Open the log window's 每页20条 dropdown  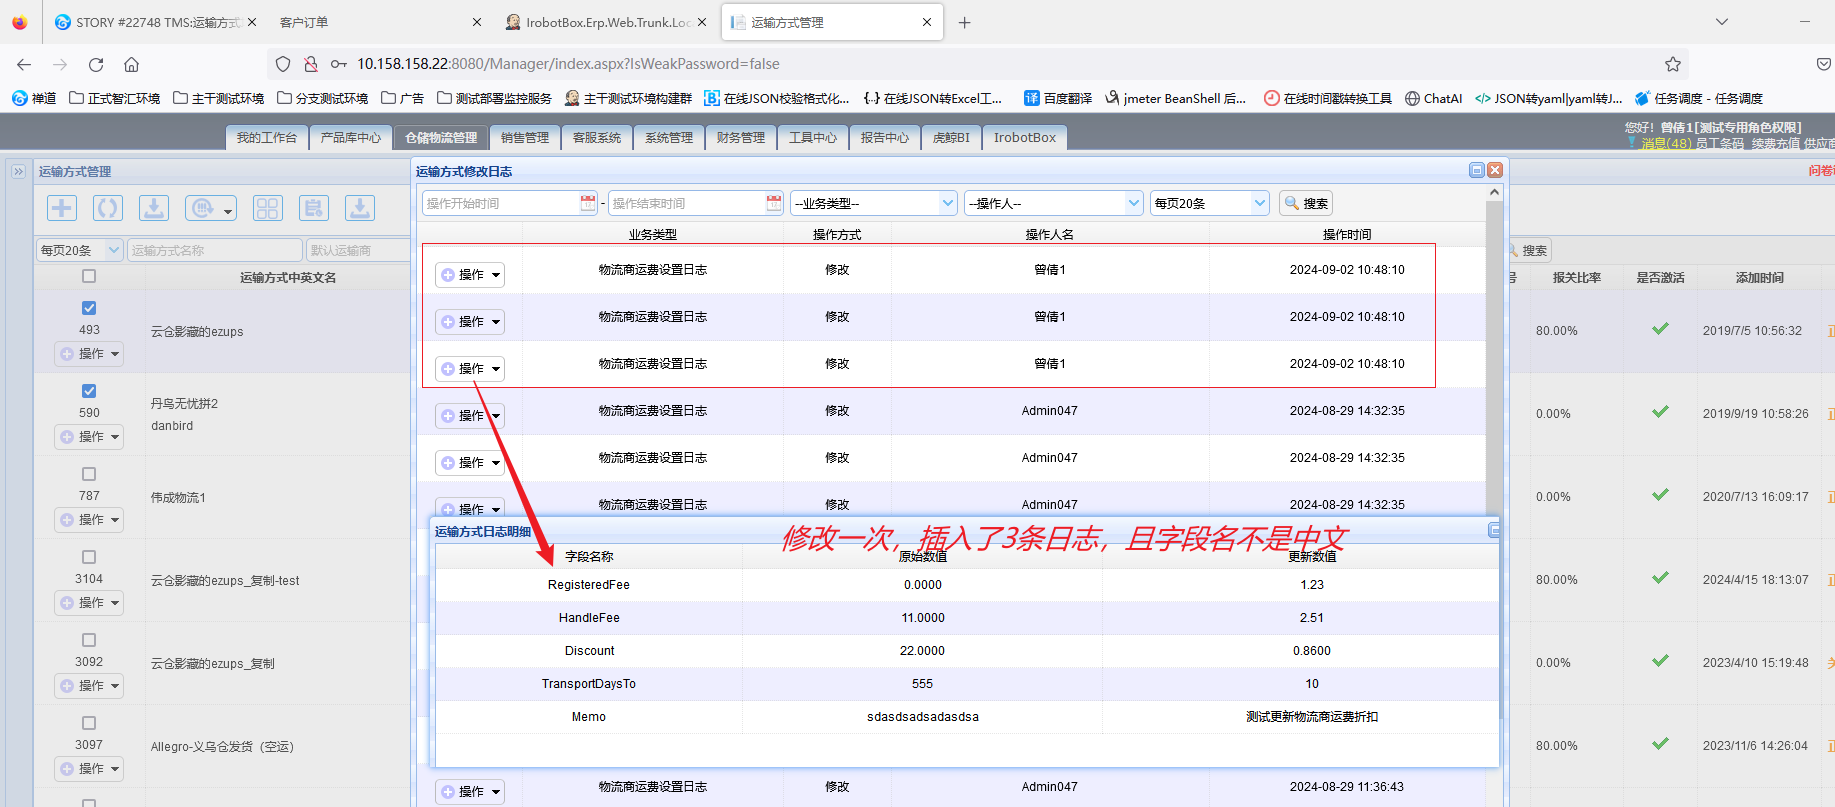tap(1210, 203)
